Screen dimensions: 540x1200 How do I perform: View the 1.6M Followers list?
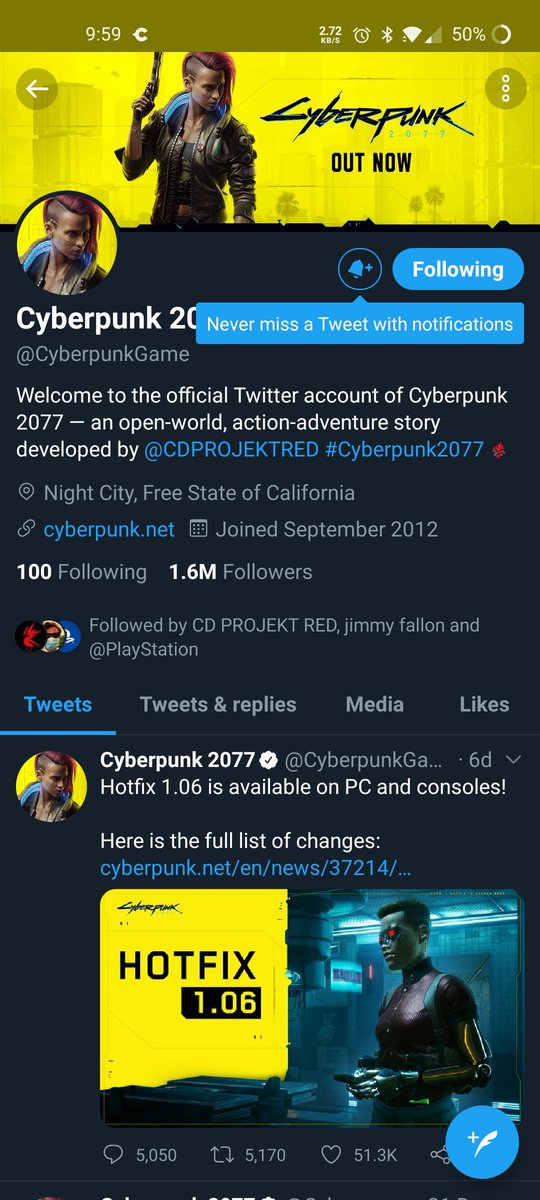pyautogui.click(x=241, y=572)
